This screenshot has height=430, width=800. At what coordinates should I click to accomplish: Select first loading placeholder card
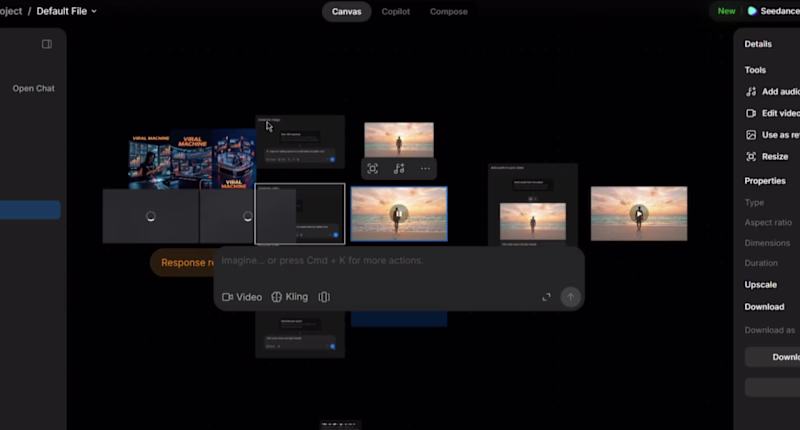pos(151,216)
